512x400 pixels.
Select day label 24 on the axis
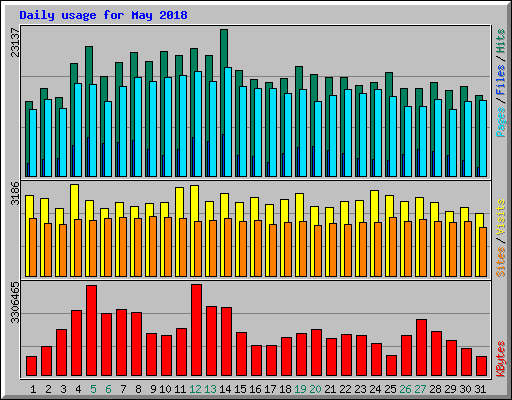point(375,389)
